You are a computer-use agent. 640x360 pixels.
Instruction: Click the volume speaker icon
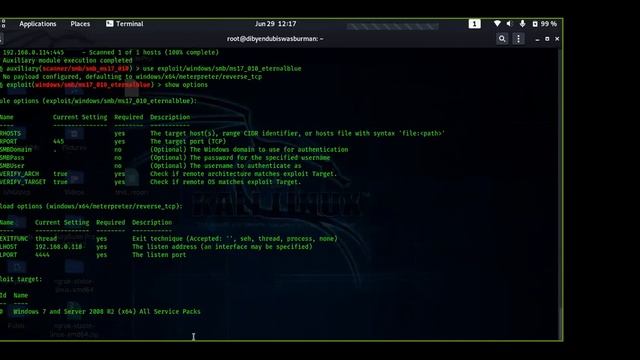pos(509,24)
